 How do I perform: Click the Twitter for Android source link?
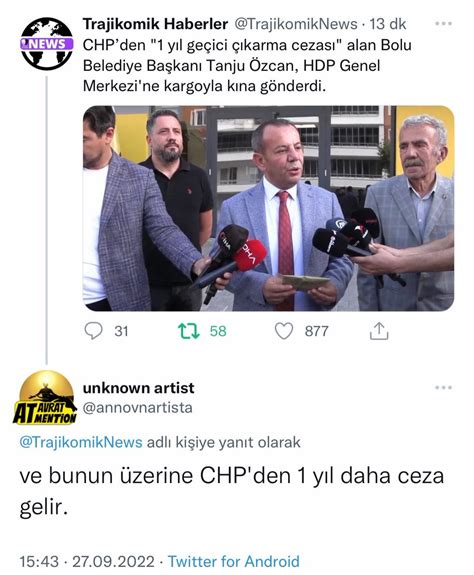coord(234,561)
